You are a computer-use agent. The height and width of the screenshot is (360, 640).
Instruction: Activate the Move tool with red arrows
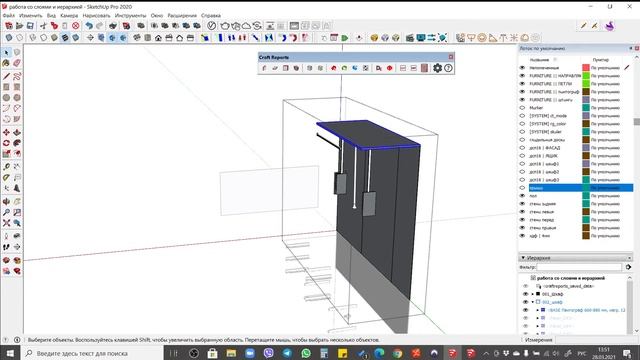tap(6, 133)
